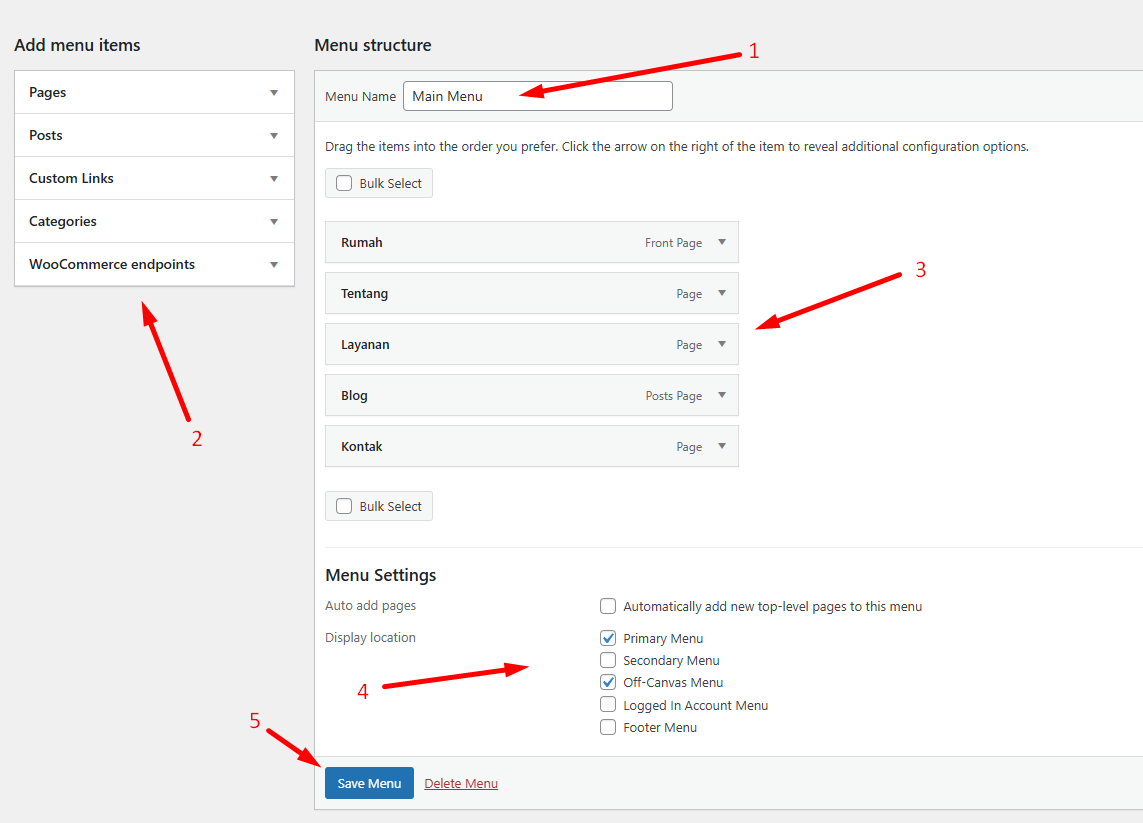Expand the Kontak menu item options arrow
This screenshot has height=823, width=1143.
pos(722,447)
